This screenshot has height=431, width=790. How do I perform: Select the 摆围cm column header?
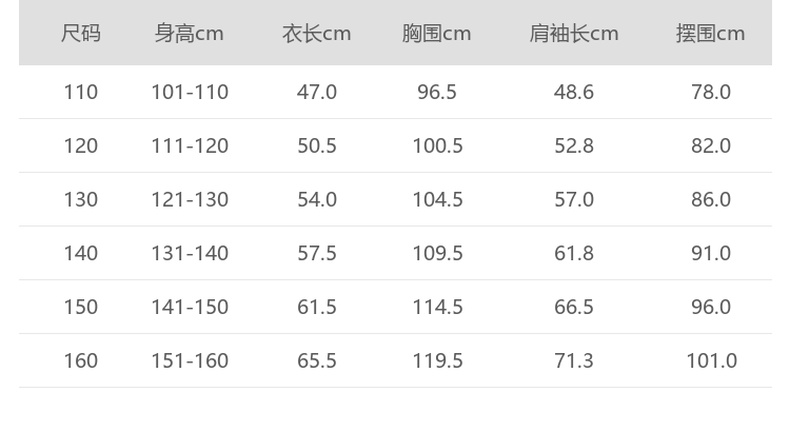[710, 34]
